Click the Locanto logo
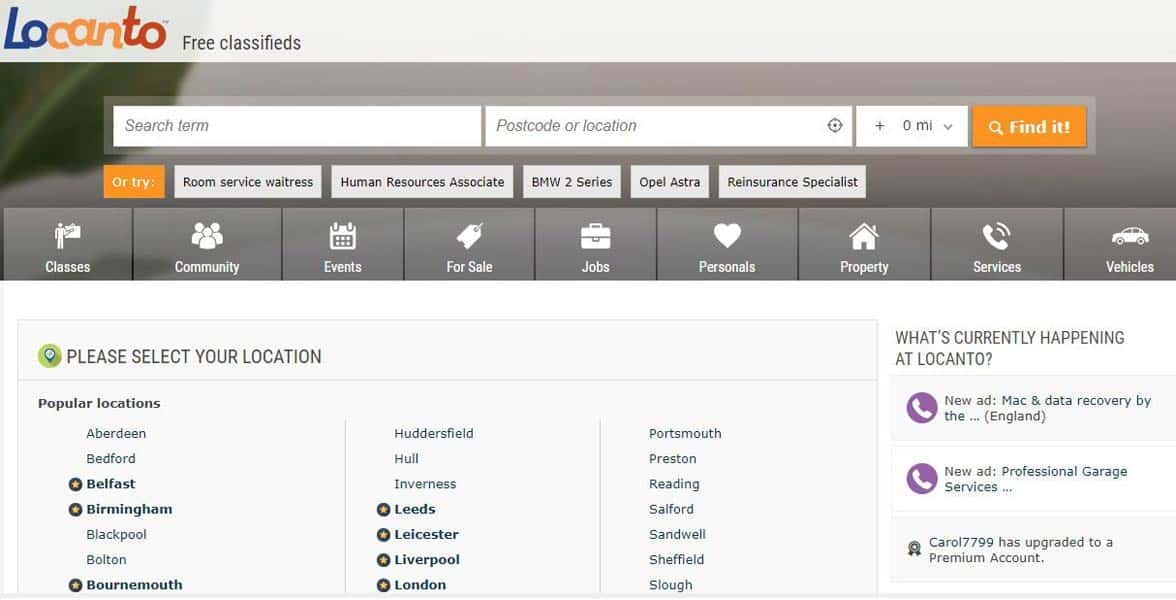This screenshot has height=600, width=1176. pyautogui.click(x=86, y=30)
